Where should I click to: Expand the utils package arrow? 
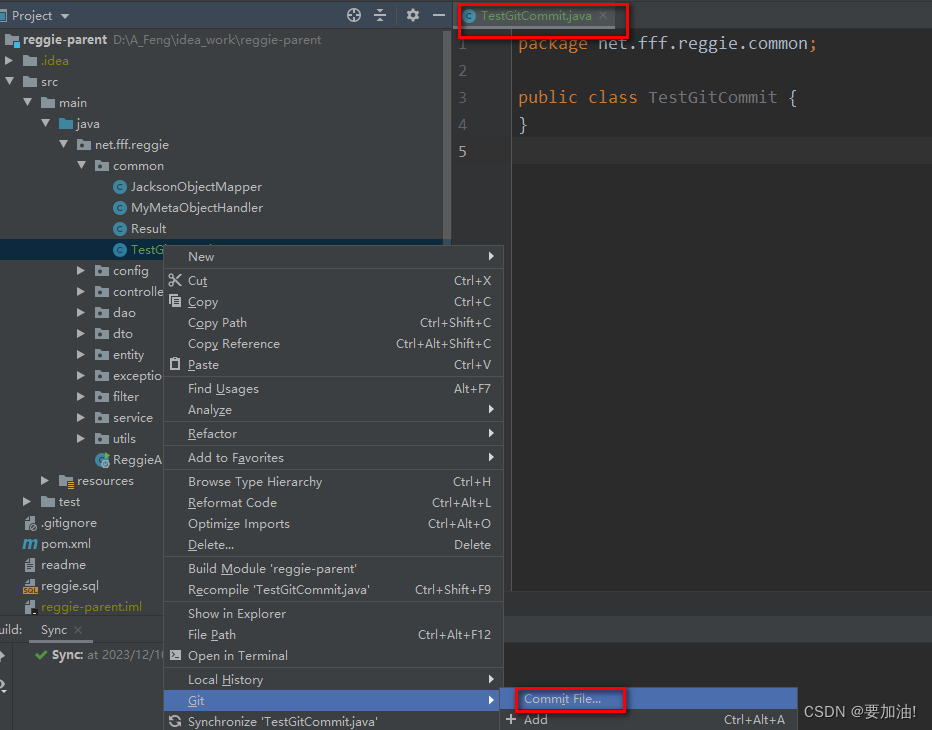81,438
